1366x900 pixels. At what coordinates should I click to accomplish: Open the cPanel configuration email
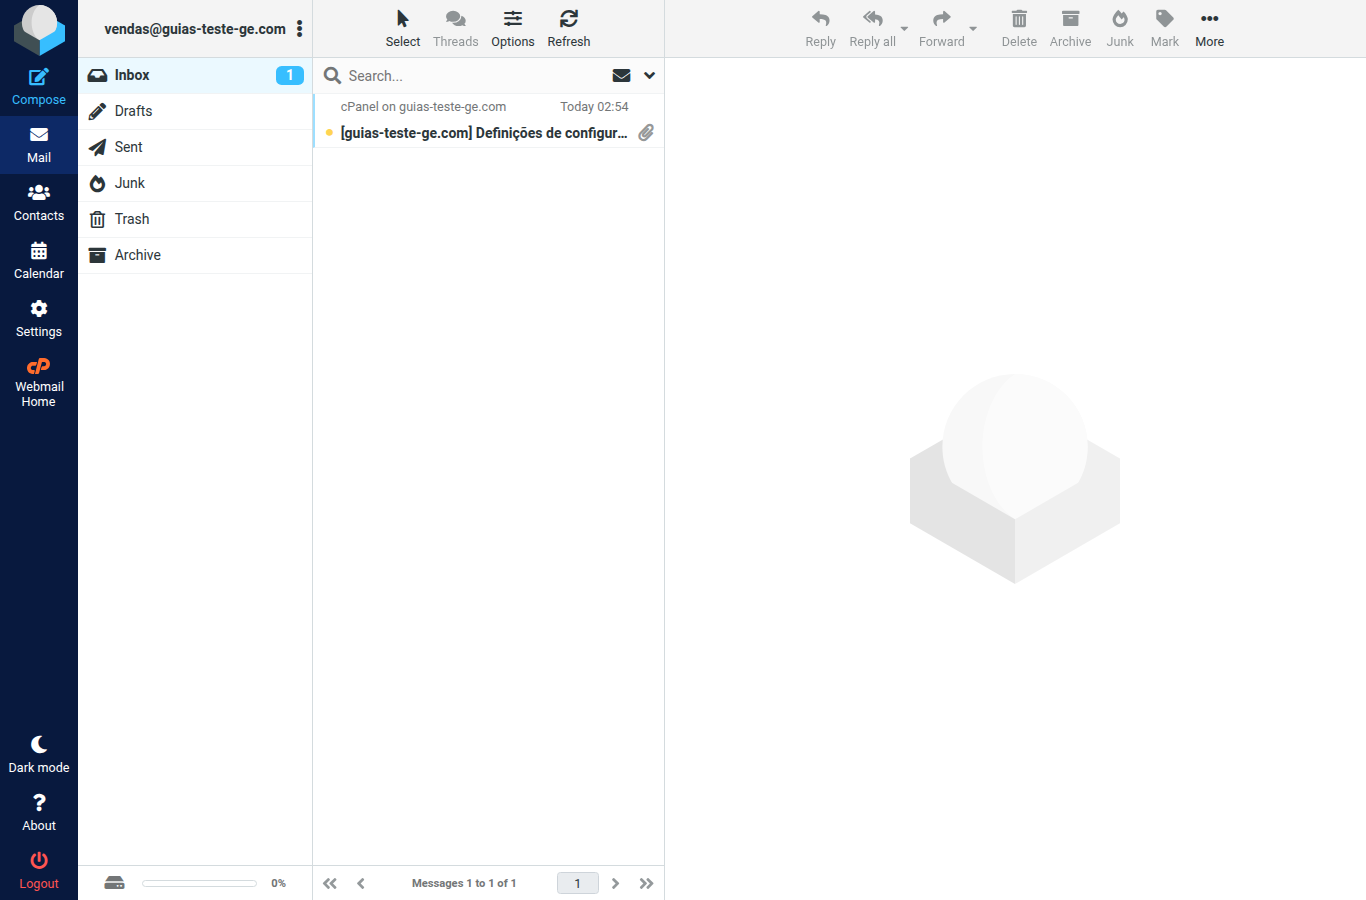coord(489,121)
